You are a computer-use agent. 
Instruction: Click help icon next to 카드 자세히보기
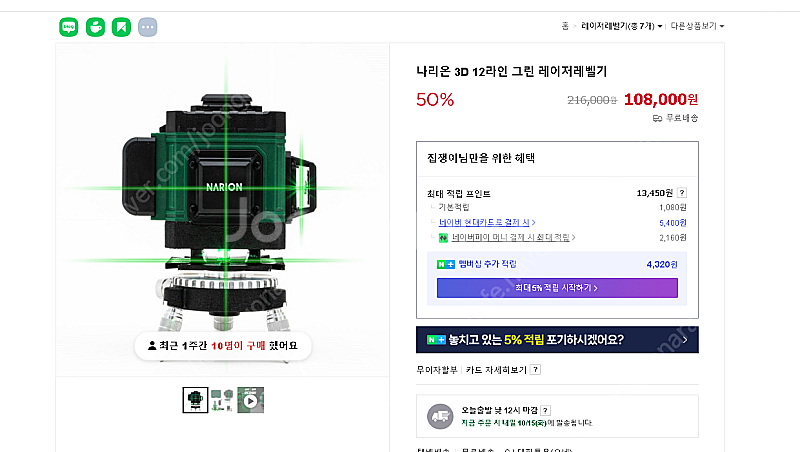tap(535, 370)
